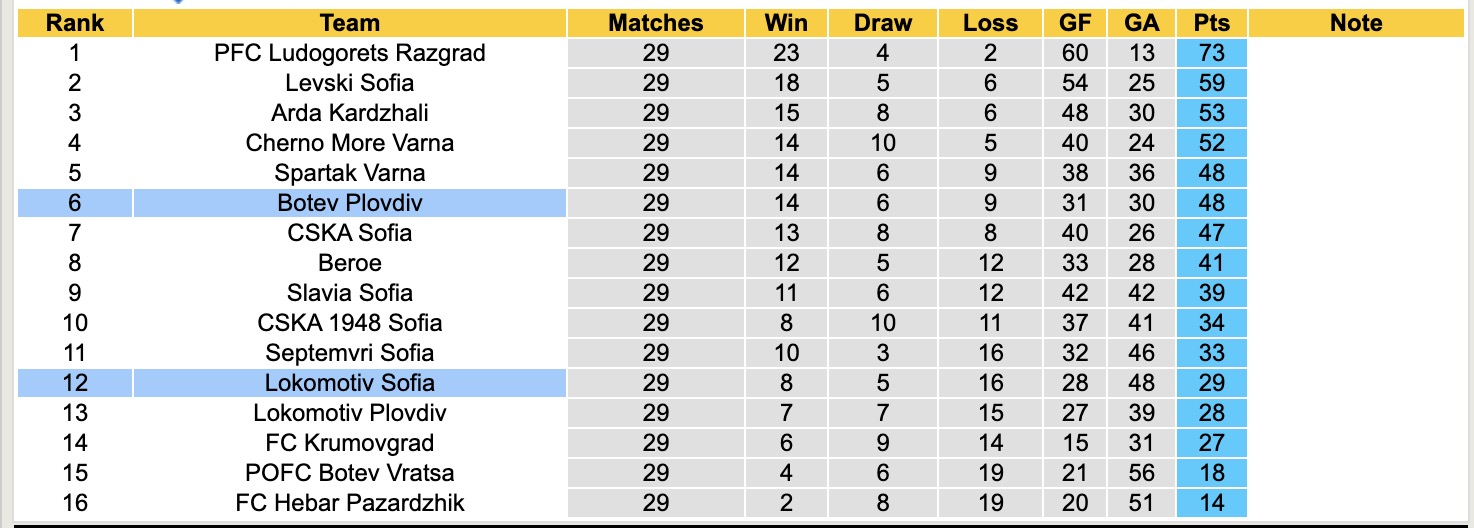The image size is (1474, 528).
Task: Click FC Hebar Pazardzhik team name
Action: tap(350, 503)
